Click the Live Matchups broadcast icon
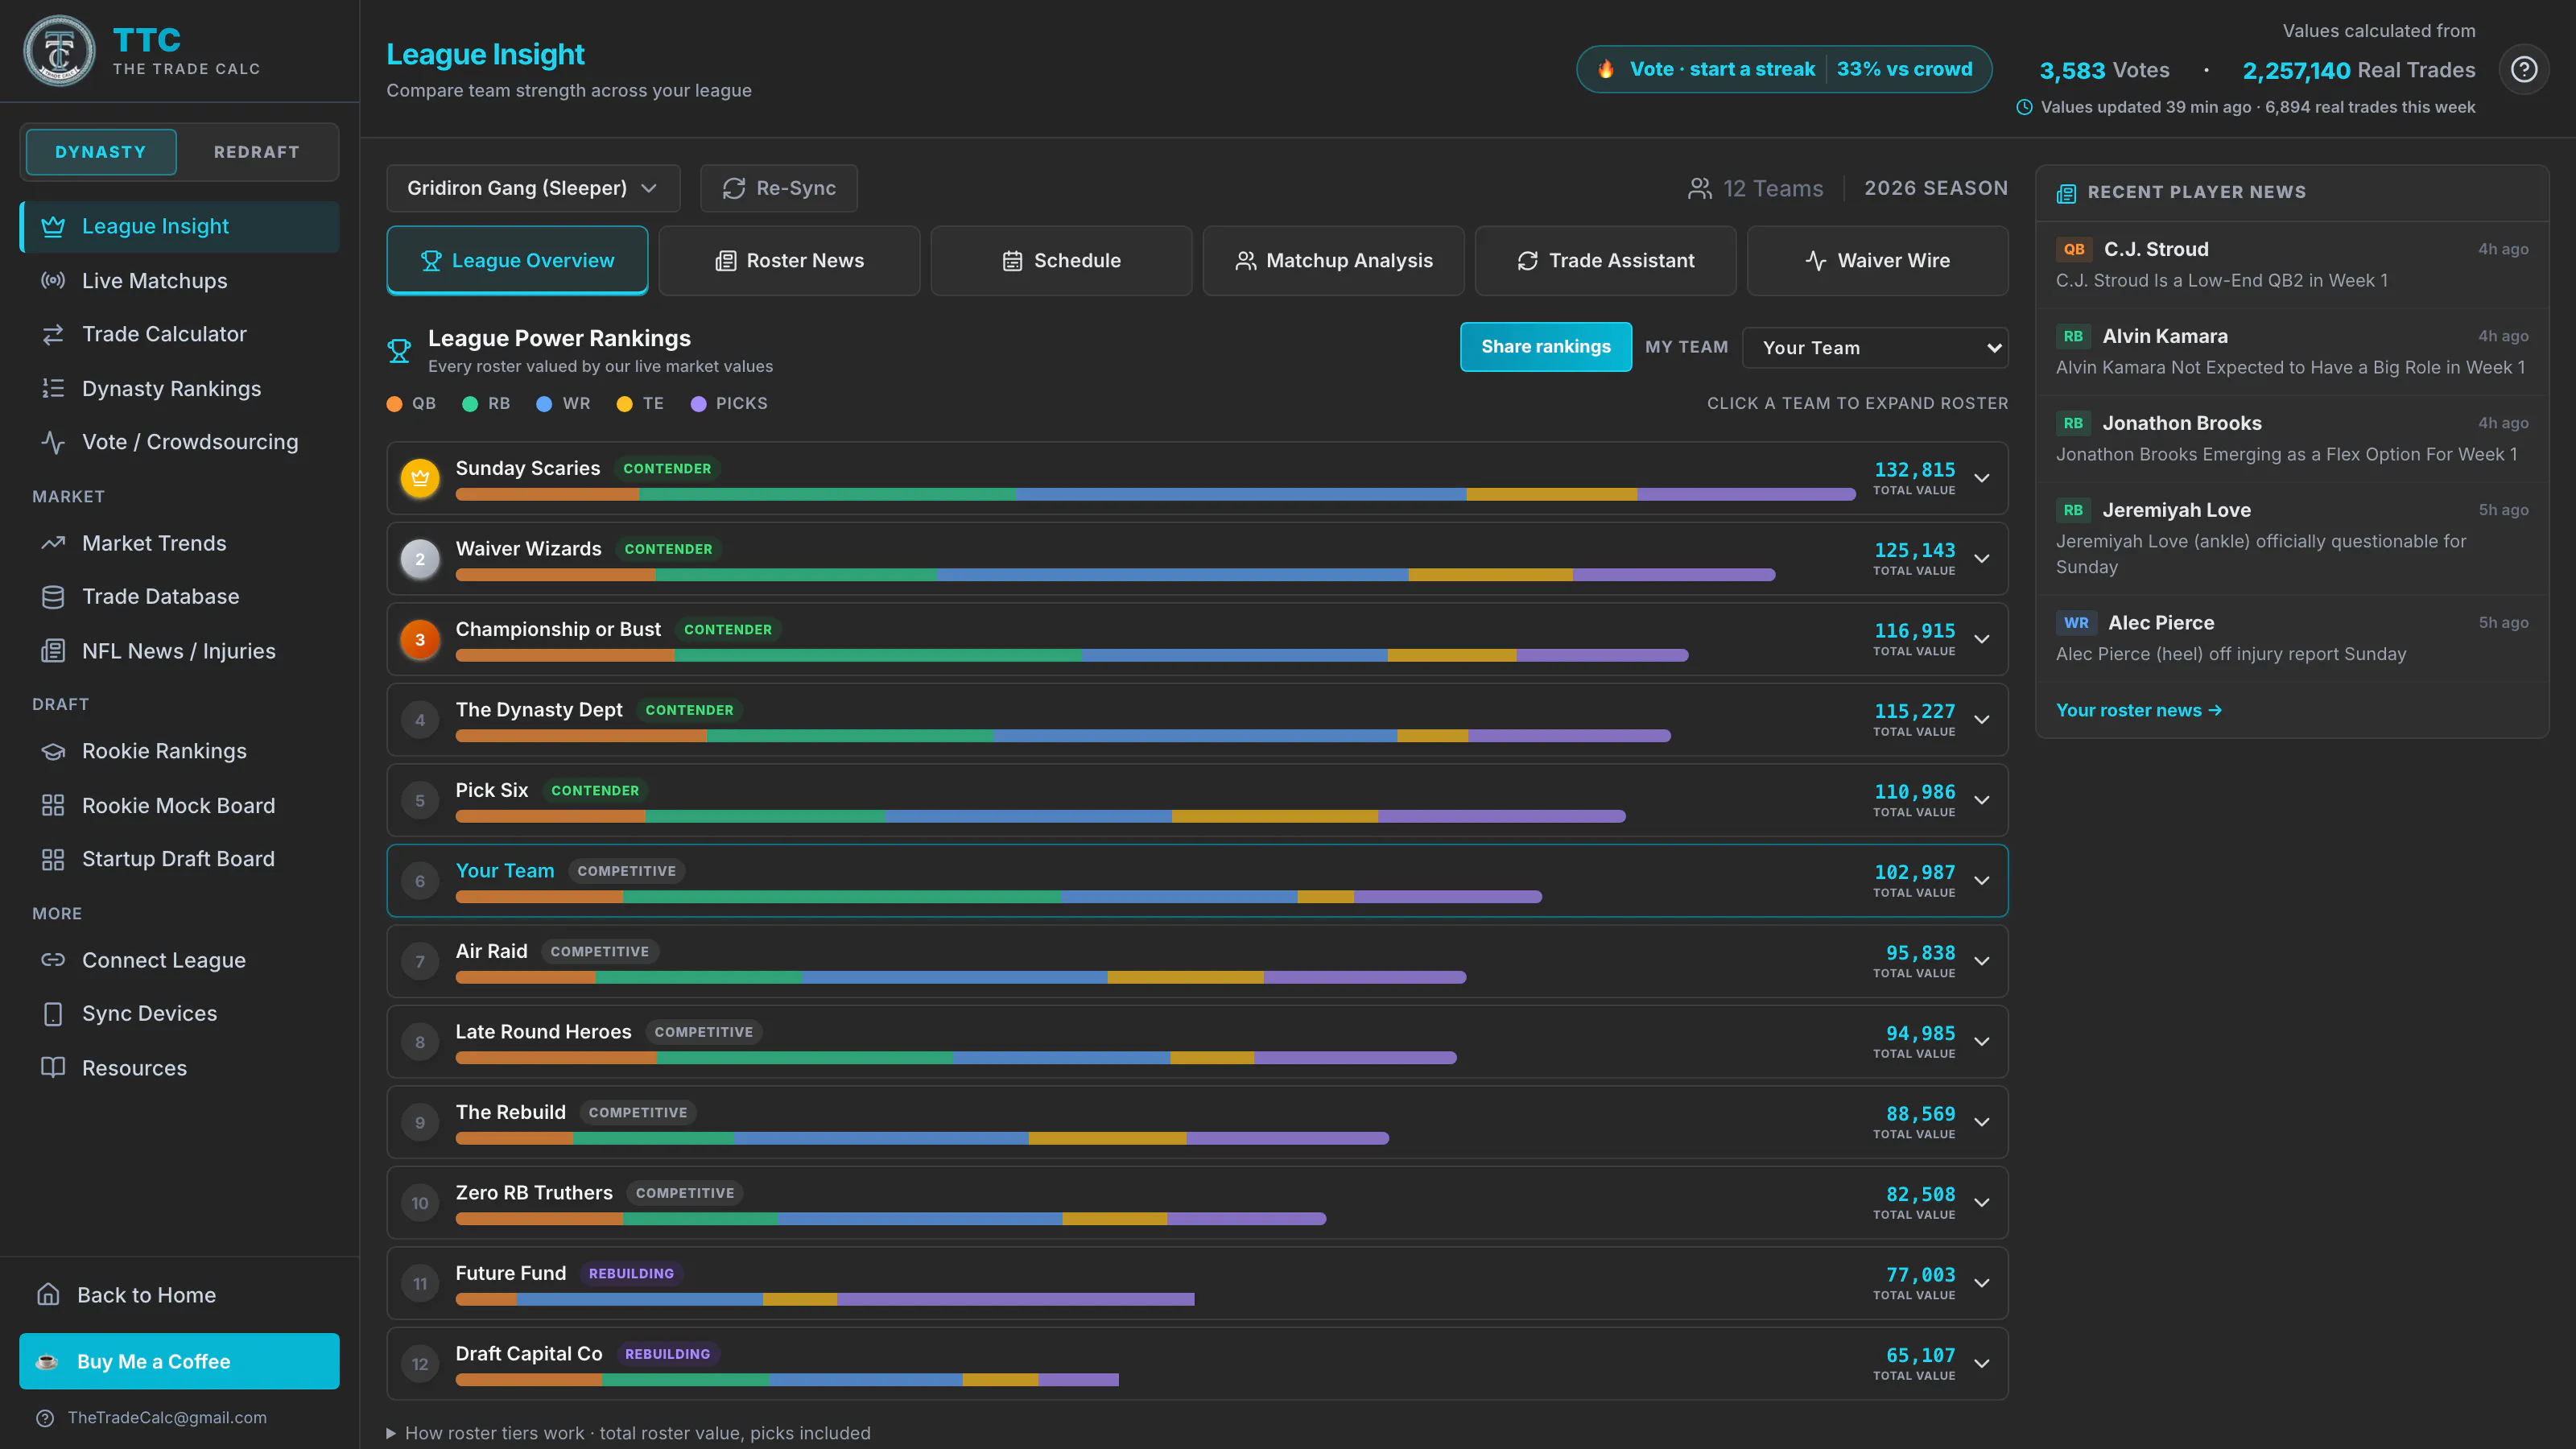2576x1449 pixels. [x=53, y=280]
